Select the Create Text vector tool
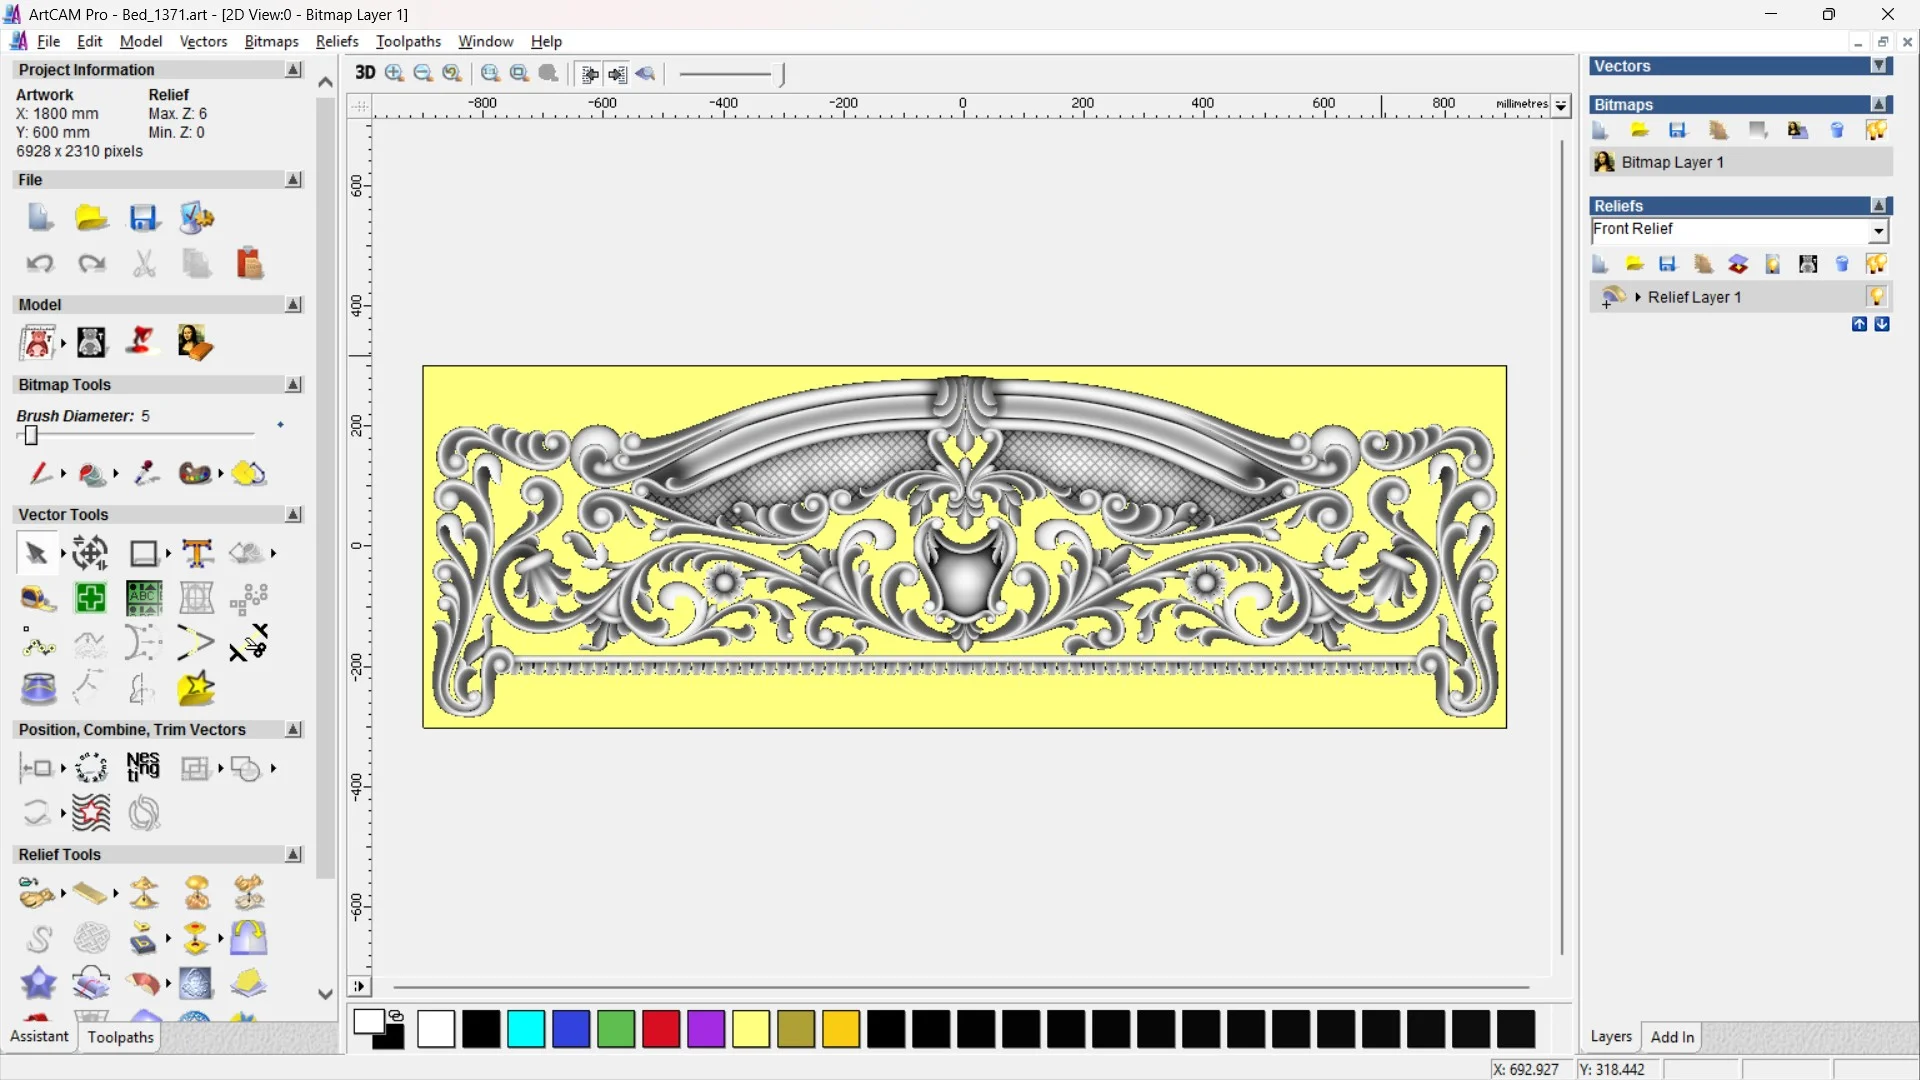The width and height of the screenshot is (1920, 1080). click(197, 553)
